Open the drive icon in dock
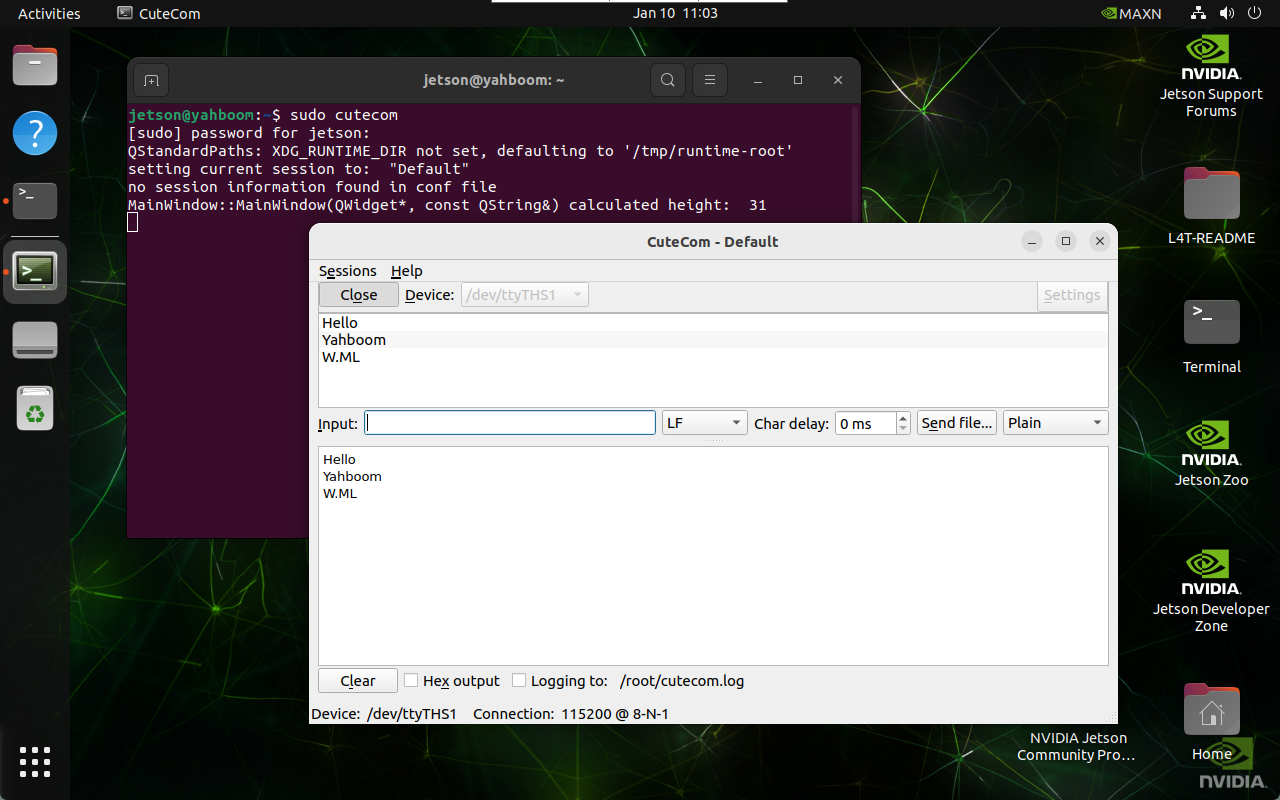The height and width of the screenshot is (800, 1280). [x=35, y=340]
